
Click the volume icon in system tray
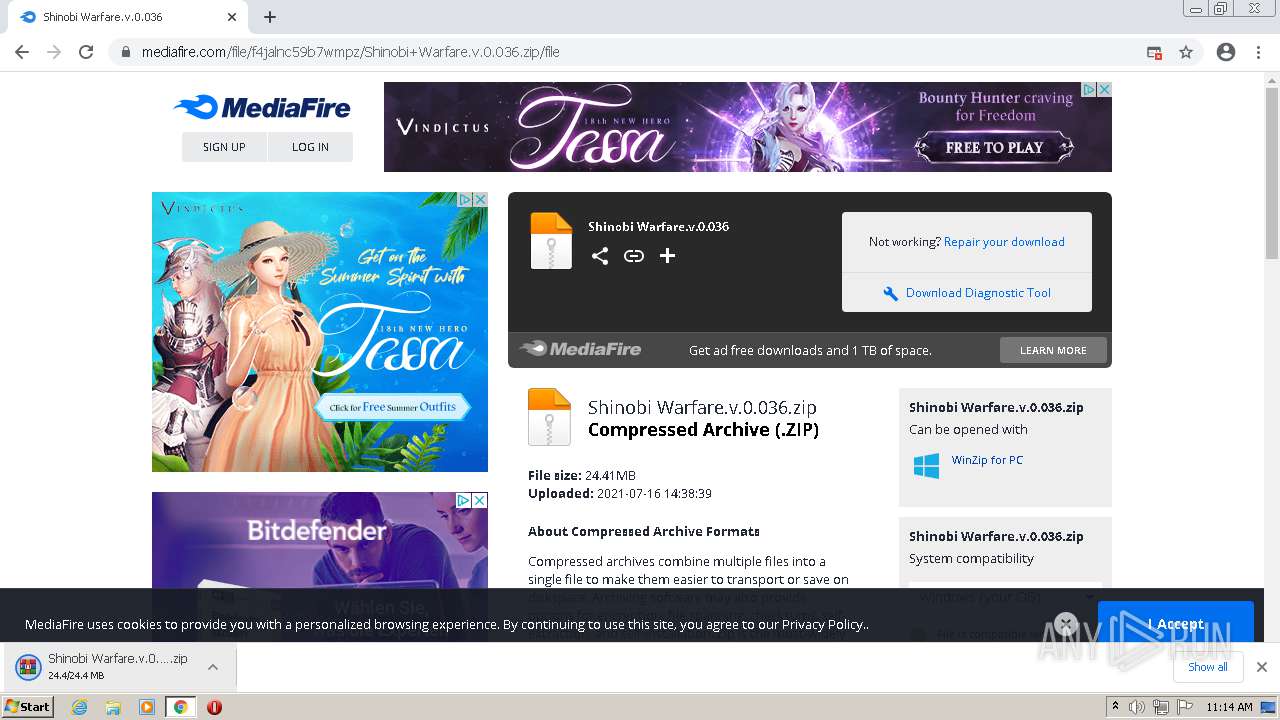(1137, 707)
